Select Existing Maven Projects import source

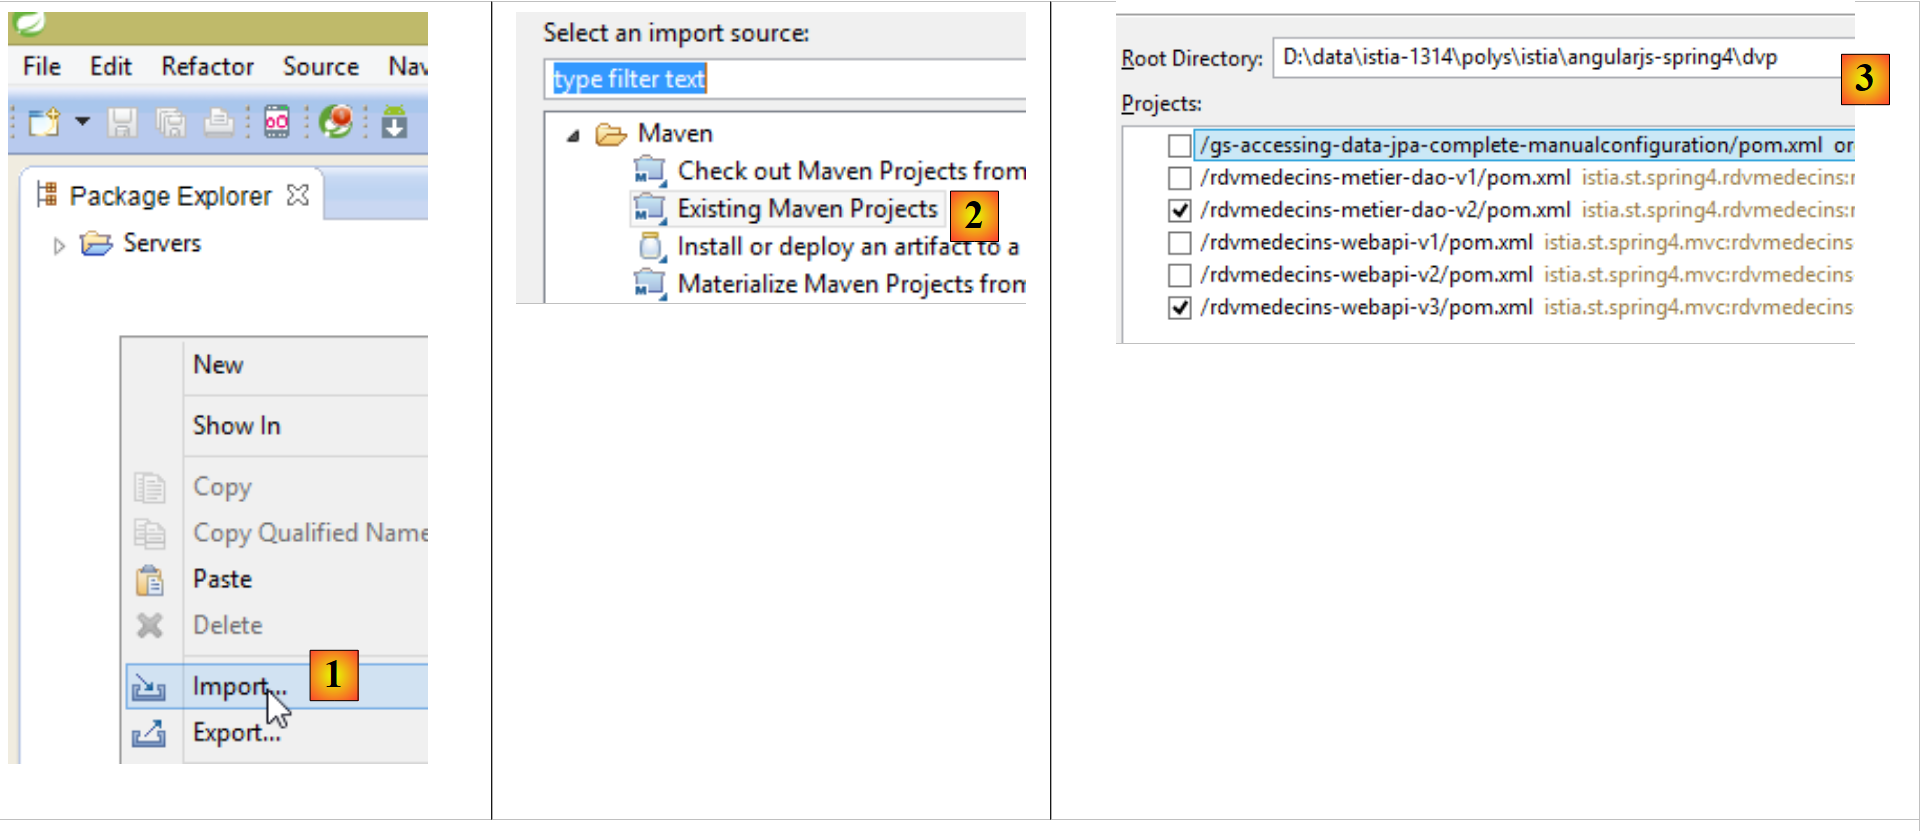(x=806, y=209)
